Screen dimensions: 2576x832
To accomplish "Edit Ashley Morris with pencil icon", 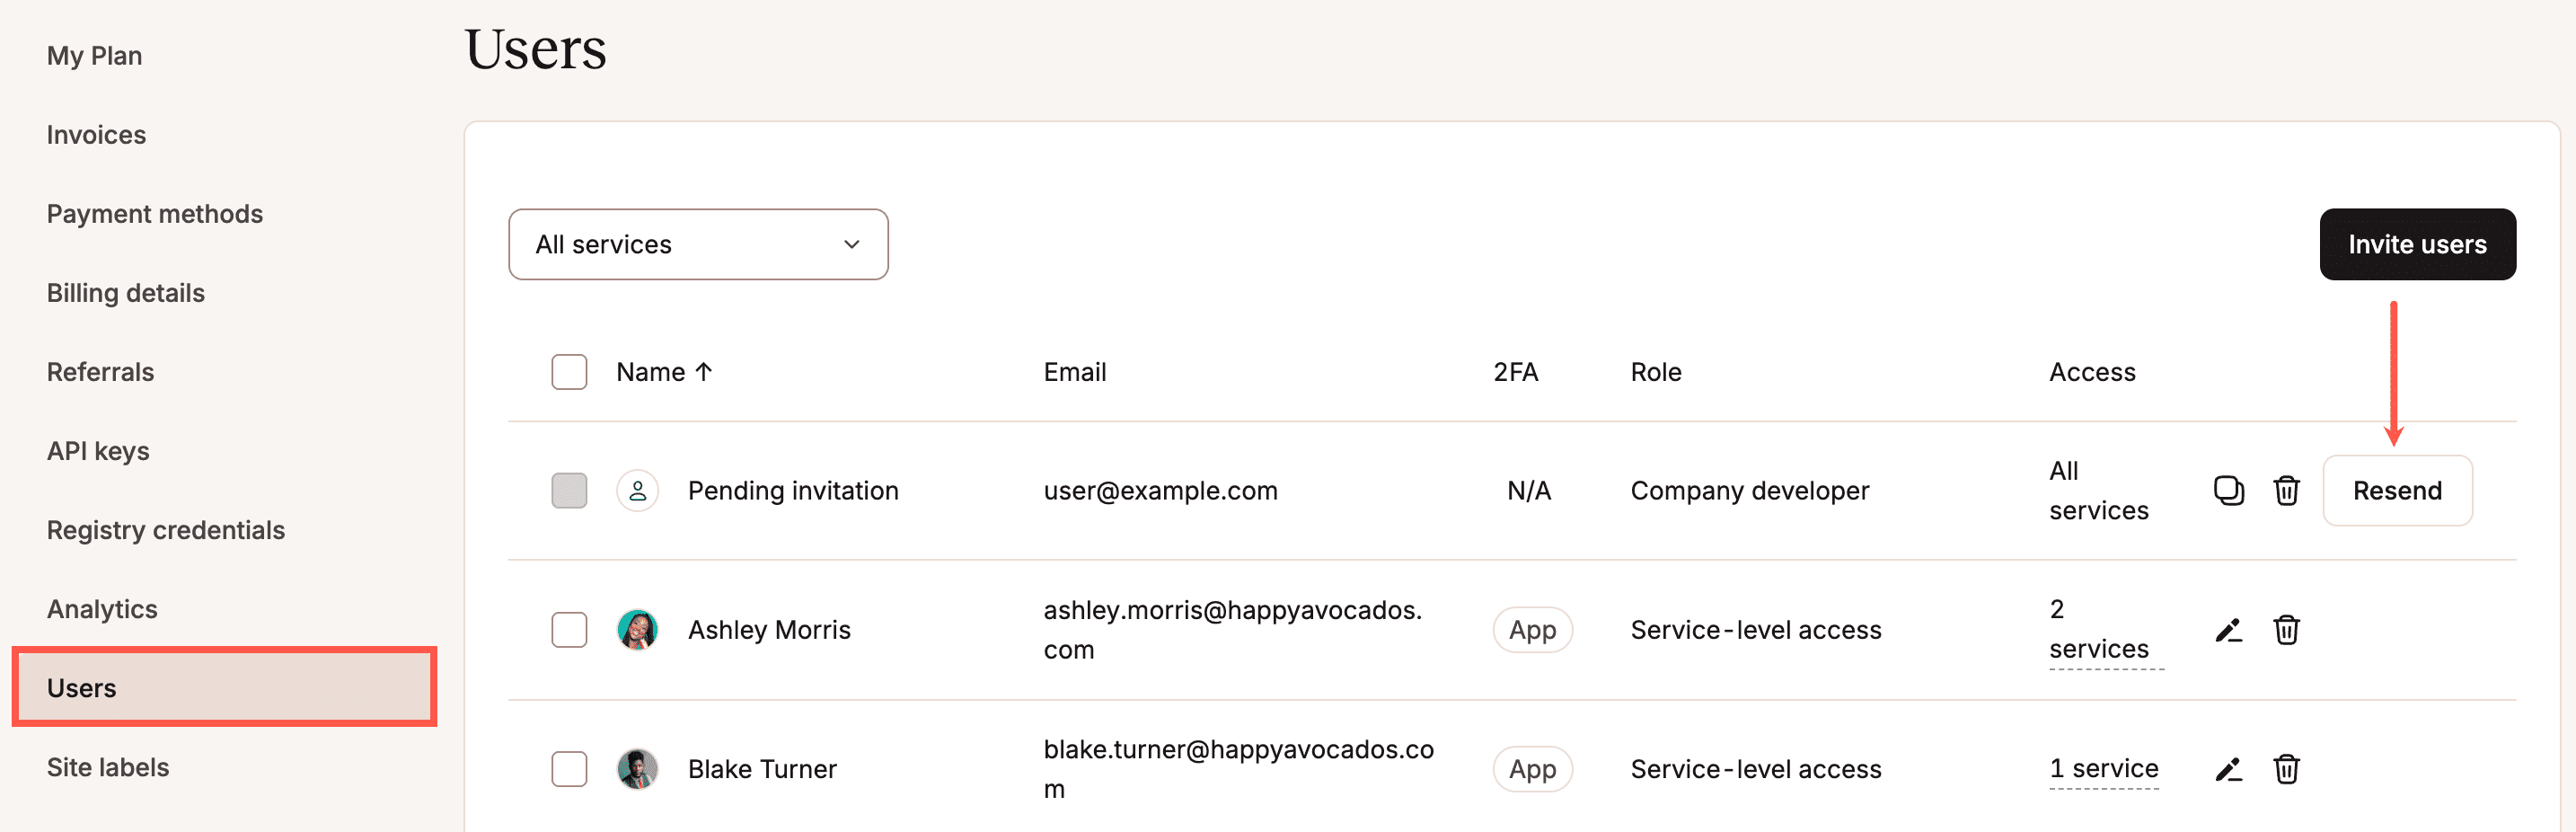I will 2228,630.
